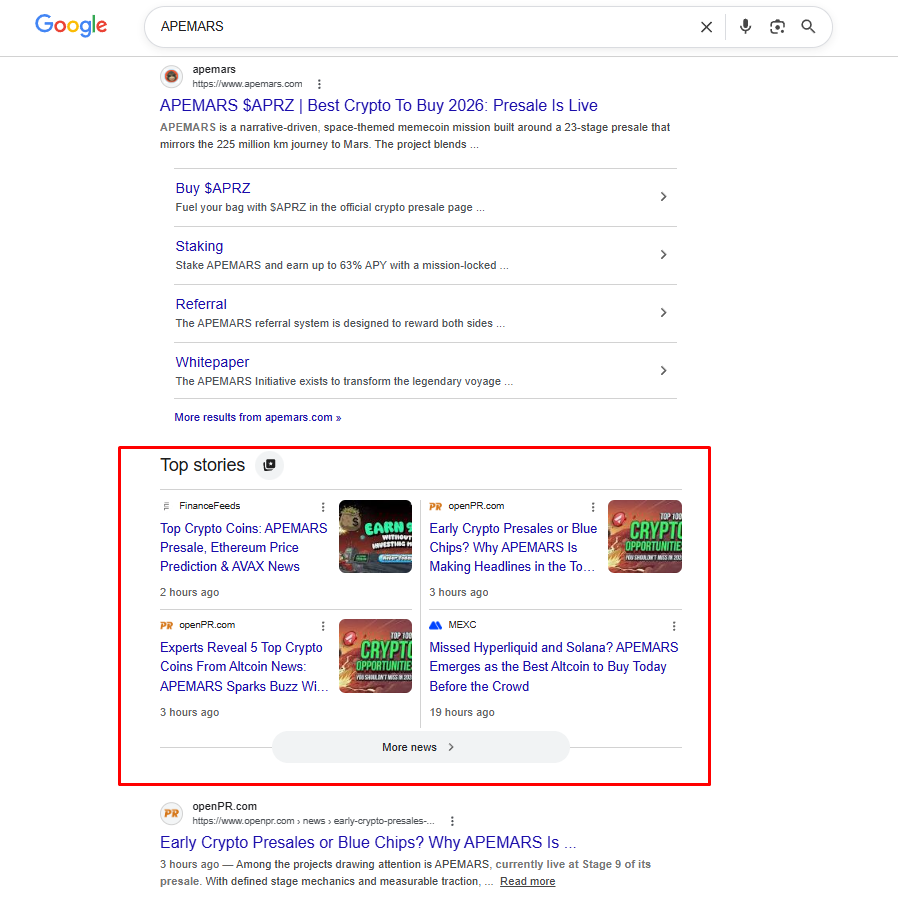Open the Buy $APRZ sitelink
898x907 pixels.
click(x=213, y=188)
